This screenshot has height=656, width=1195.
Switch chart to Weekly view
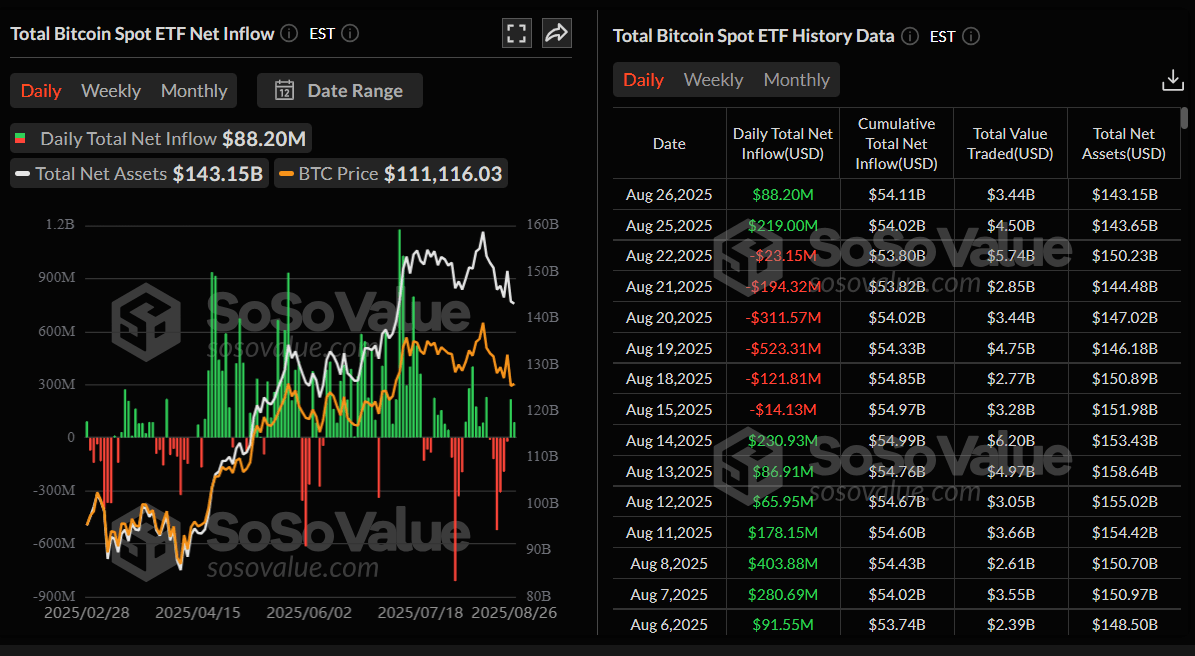pos(110,91)
